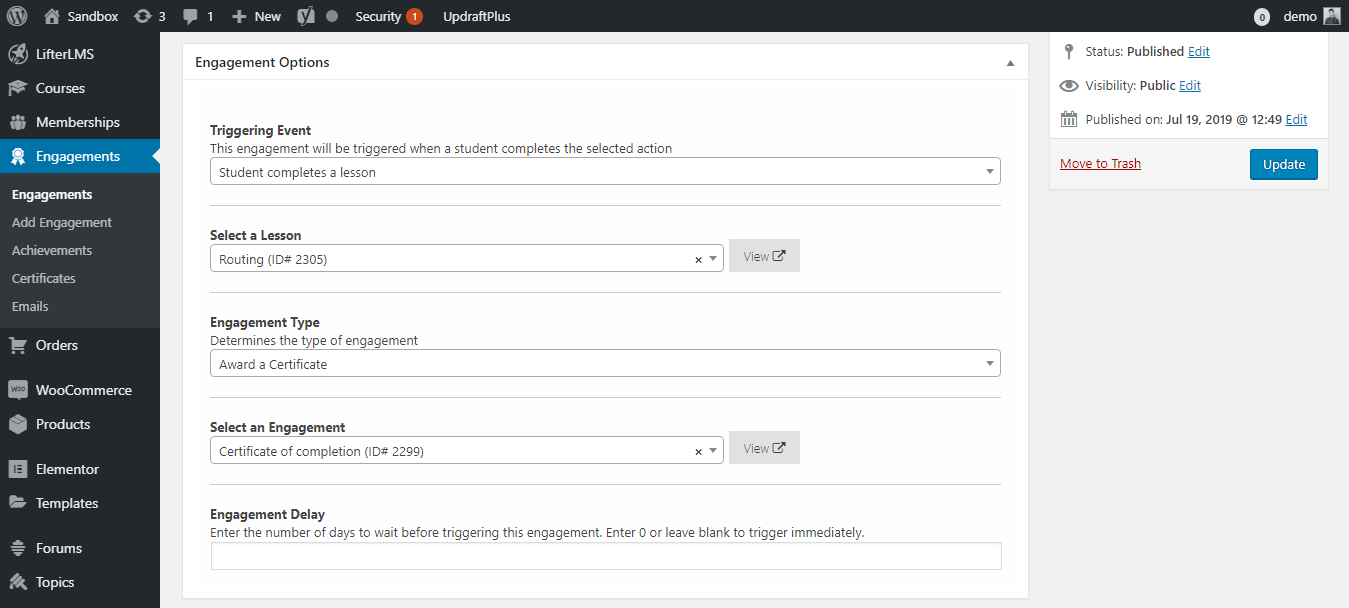
Task: Edit the Public visibility
Action: (1190, 86)
